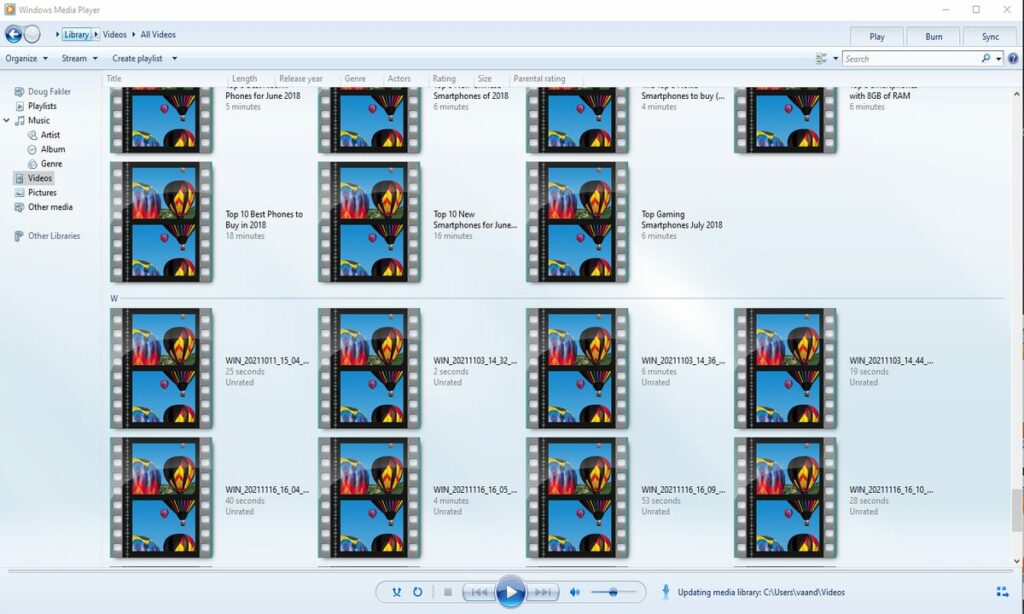The width and height of the screenshot is (1024, 614).
Task: Select WIN_20211103_14_32 video thumbnail
Action: click(370, 368)
